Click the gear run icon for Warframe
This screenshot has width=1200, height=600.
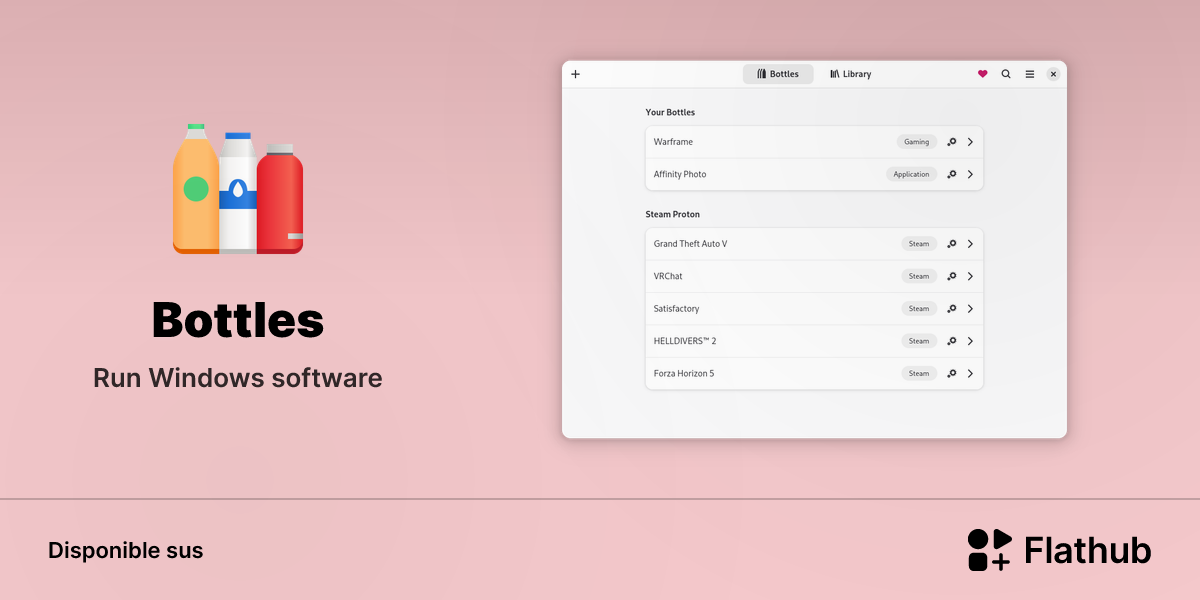[952, 142]
